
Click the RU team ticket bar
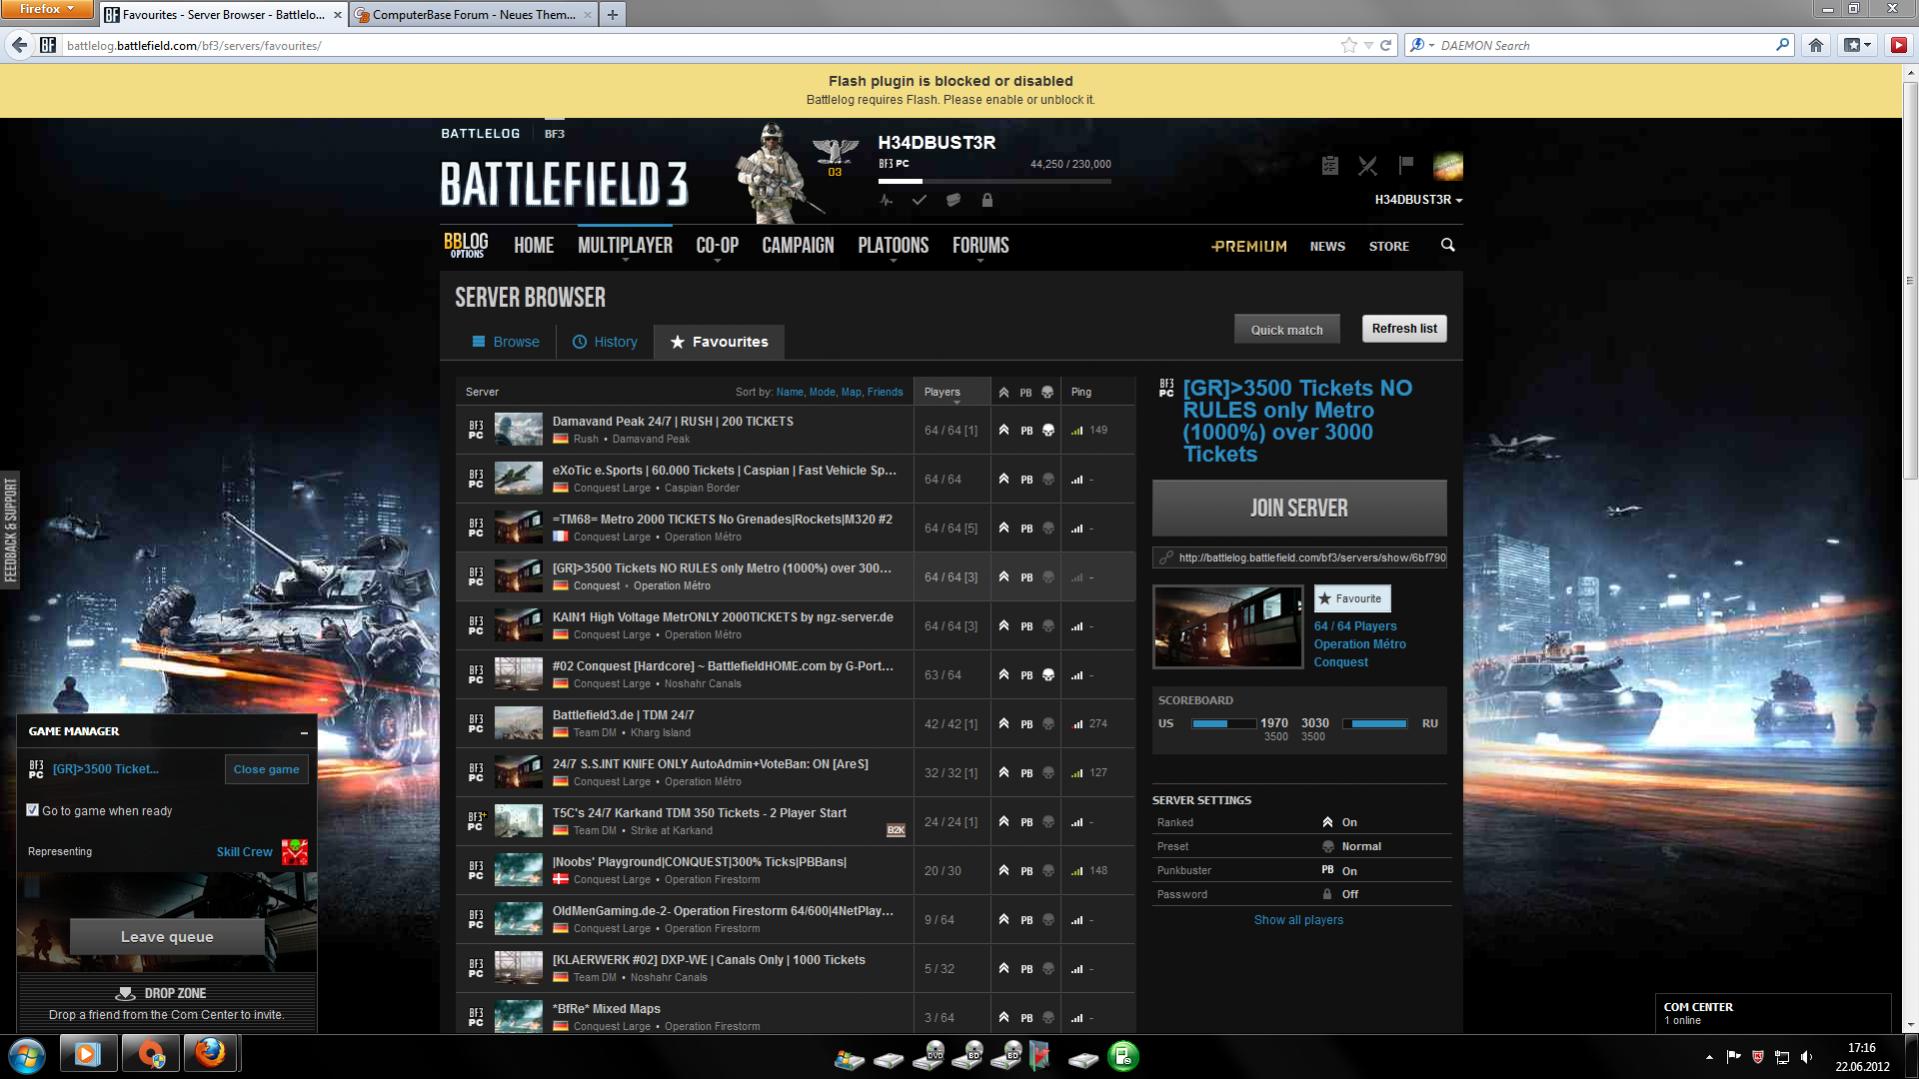tap(1375, 723)
